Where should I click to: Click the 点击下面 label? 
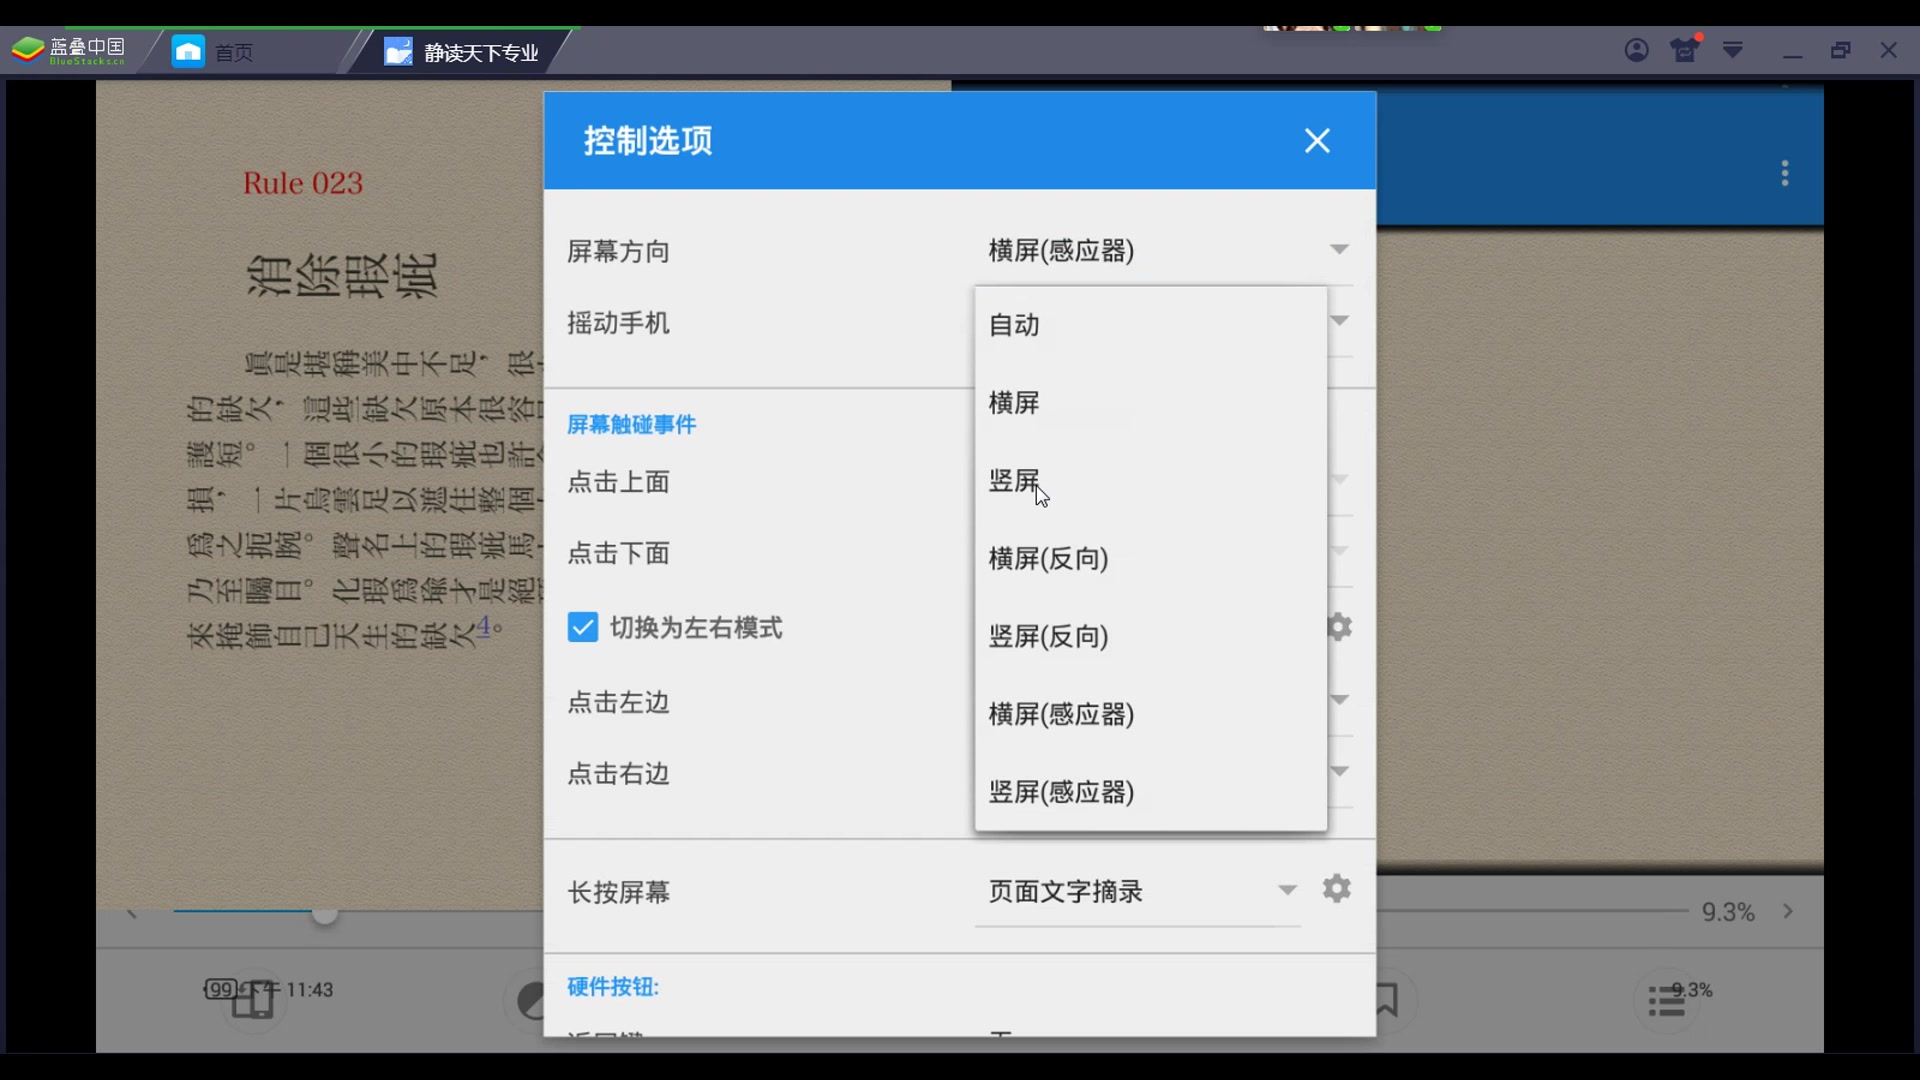[x=618, y=553]
